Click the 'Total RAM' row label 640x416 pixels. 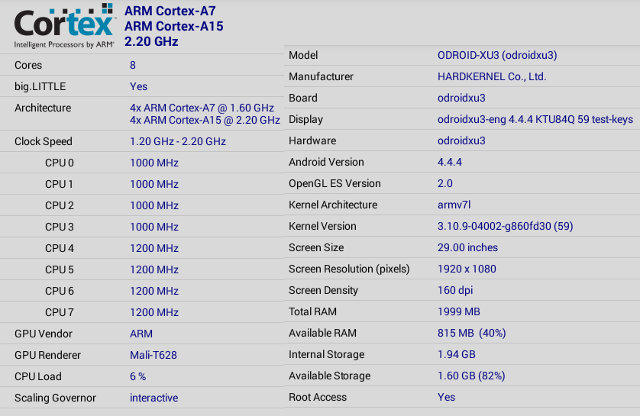pyautogui.click(x=313, y=311)
